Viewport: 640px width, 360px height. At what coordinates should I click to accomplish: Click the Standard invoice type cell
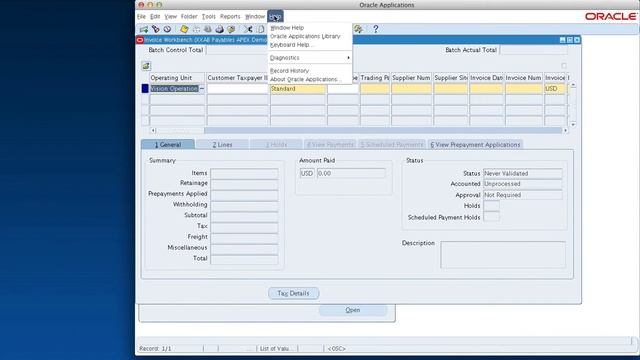pos(298,89)
